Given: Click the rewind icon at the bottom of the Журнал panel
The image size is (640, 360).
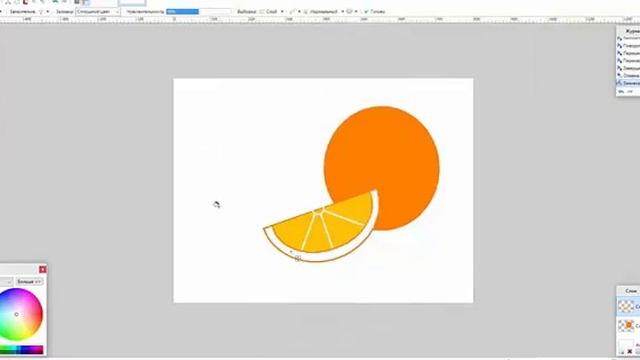Looking at the screenshot, I should [621, 91].
